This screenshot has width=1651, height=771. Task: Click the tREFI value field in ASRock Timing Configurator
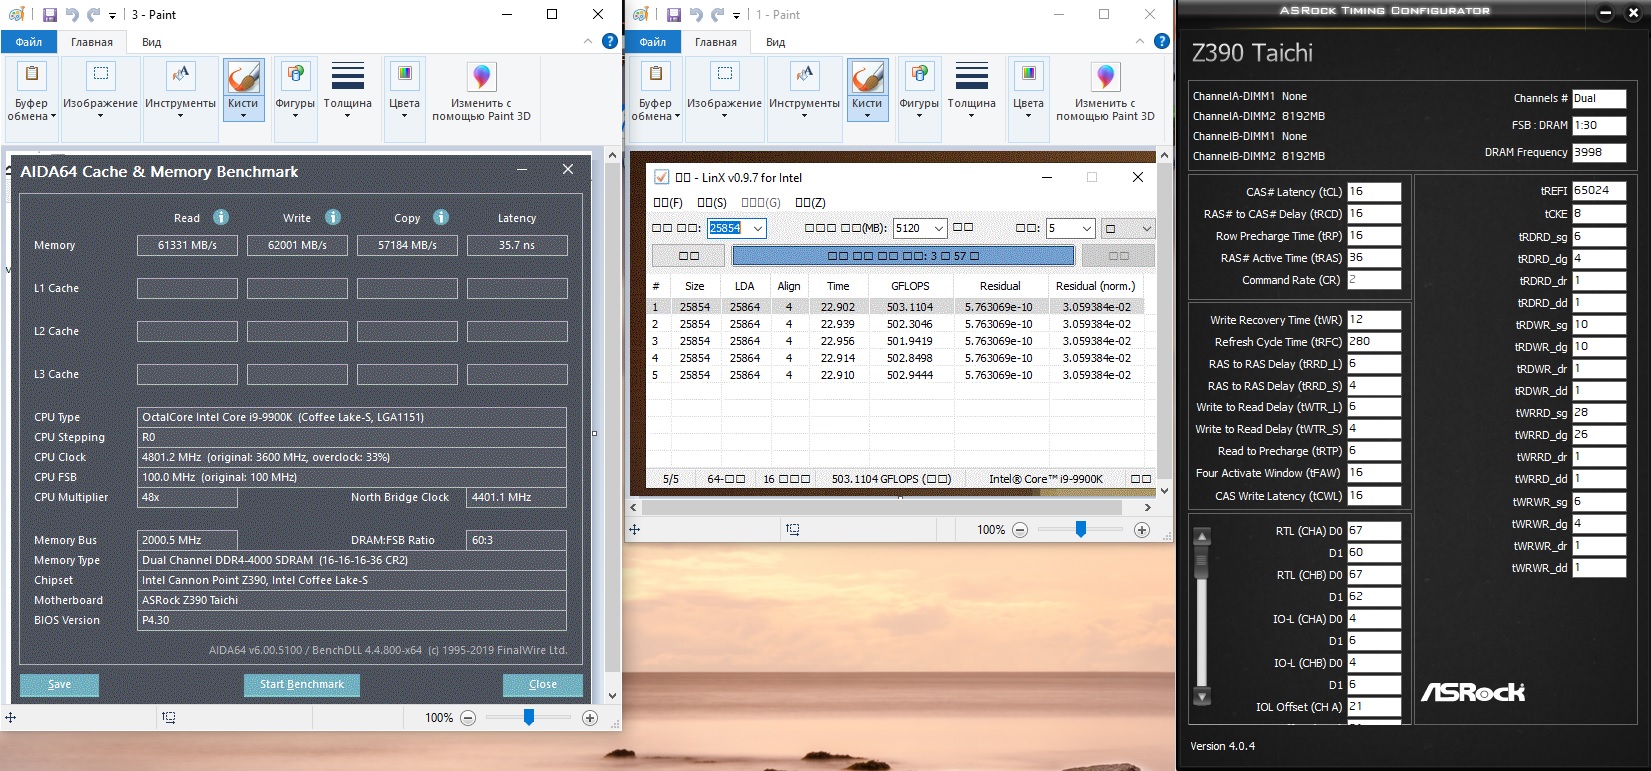[x=1598, y=191]
